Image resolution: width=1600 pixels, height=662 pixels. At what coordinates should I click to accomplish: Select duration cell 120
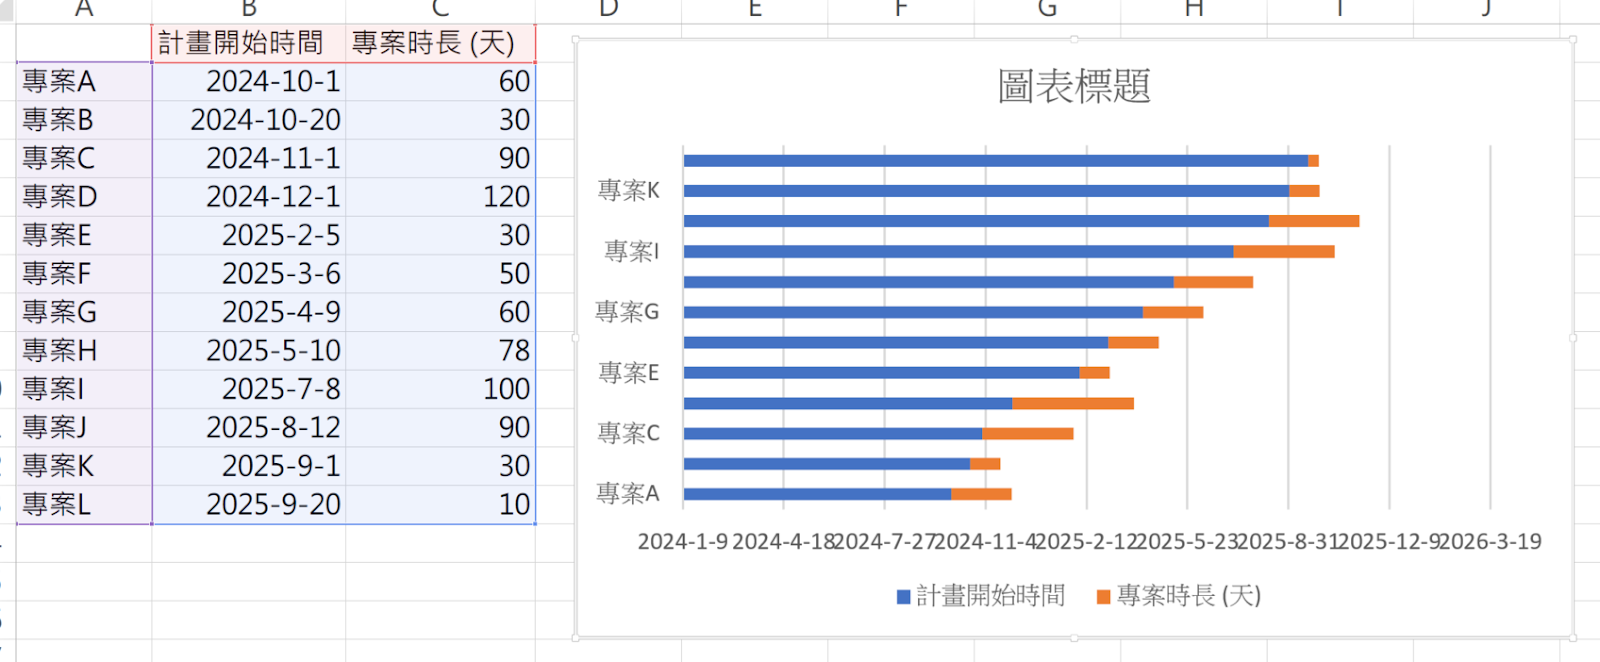click(441, 197)
